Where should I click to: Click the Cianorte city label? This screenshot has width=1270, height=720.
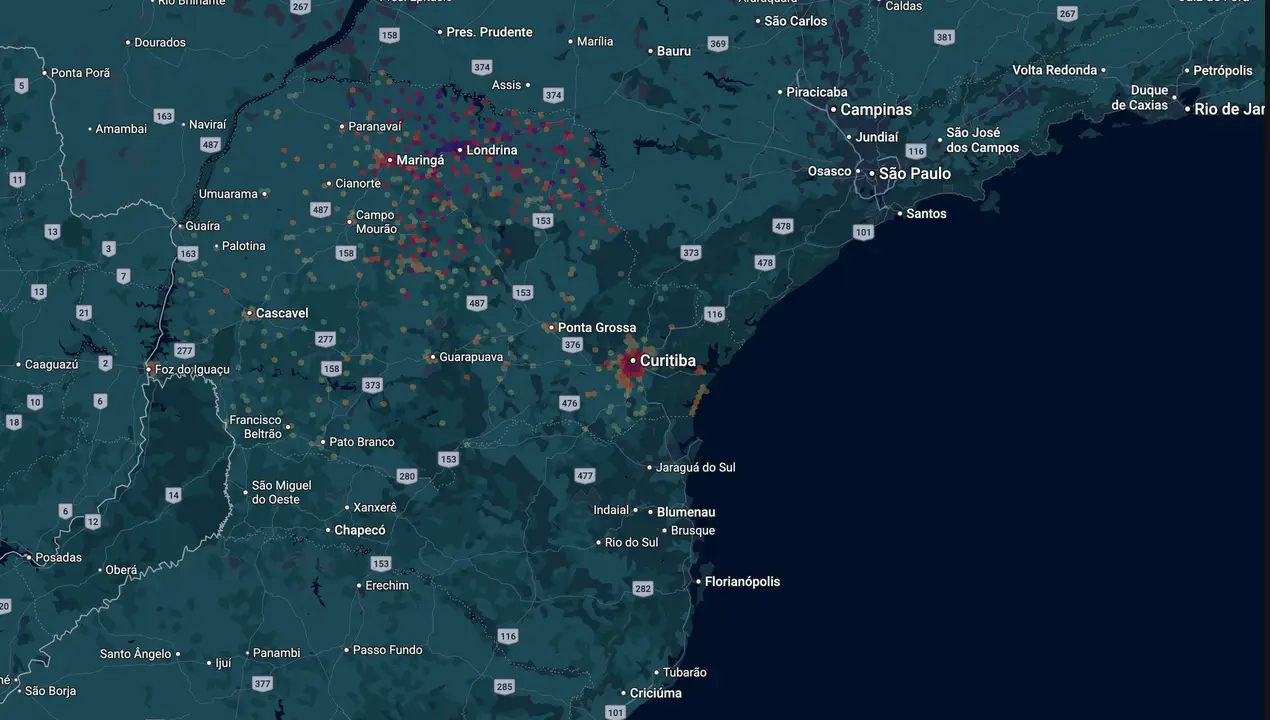358,184
